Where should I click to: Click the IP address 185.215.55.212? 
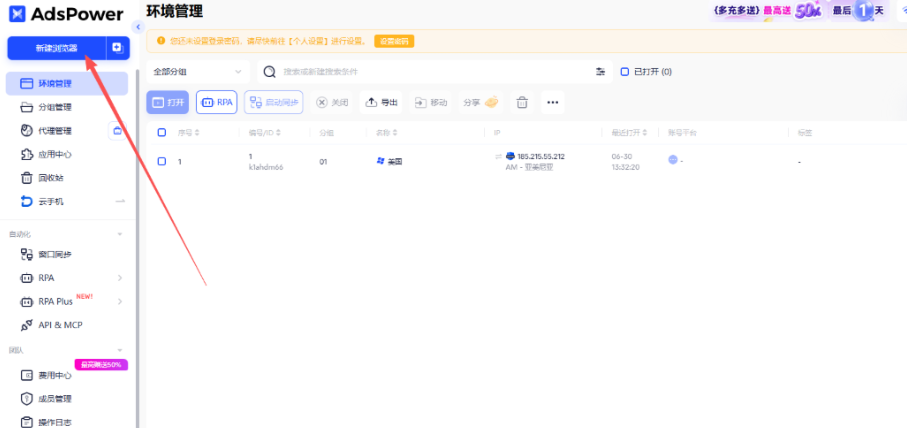tap(541, 156)
